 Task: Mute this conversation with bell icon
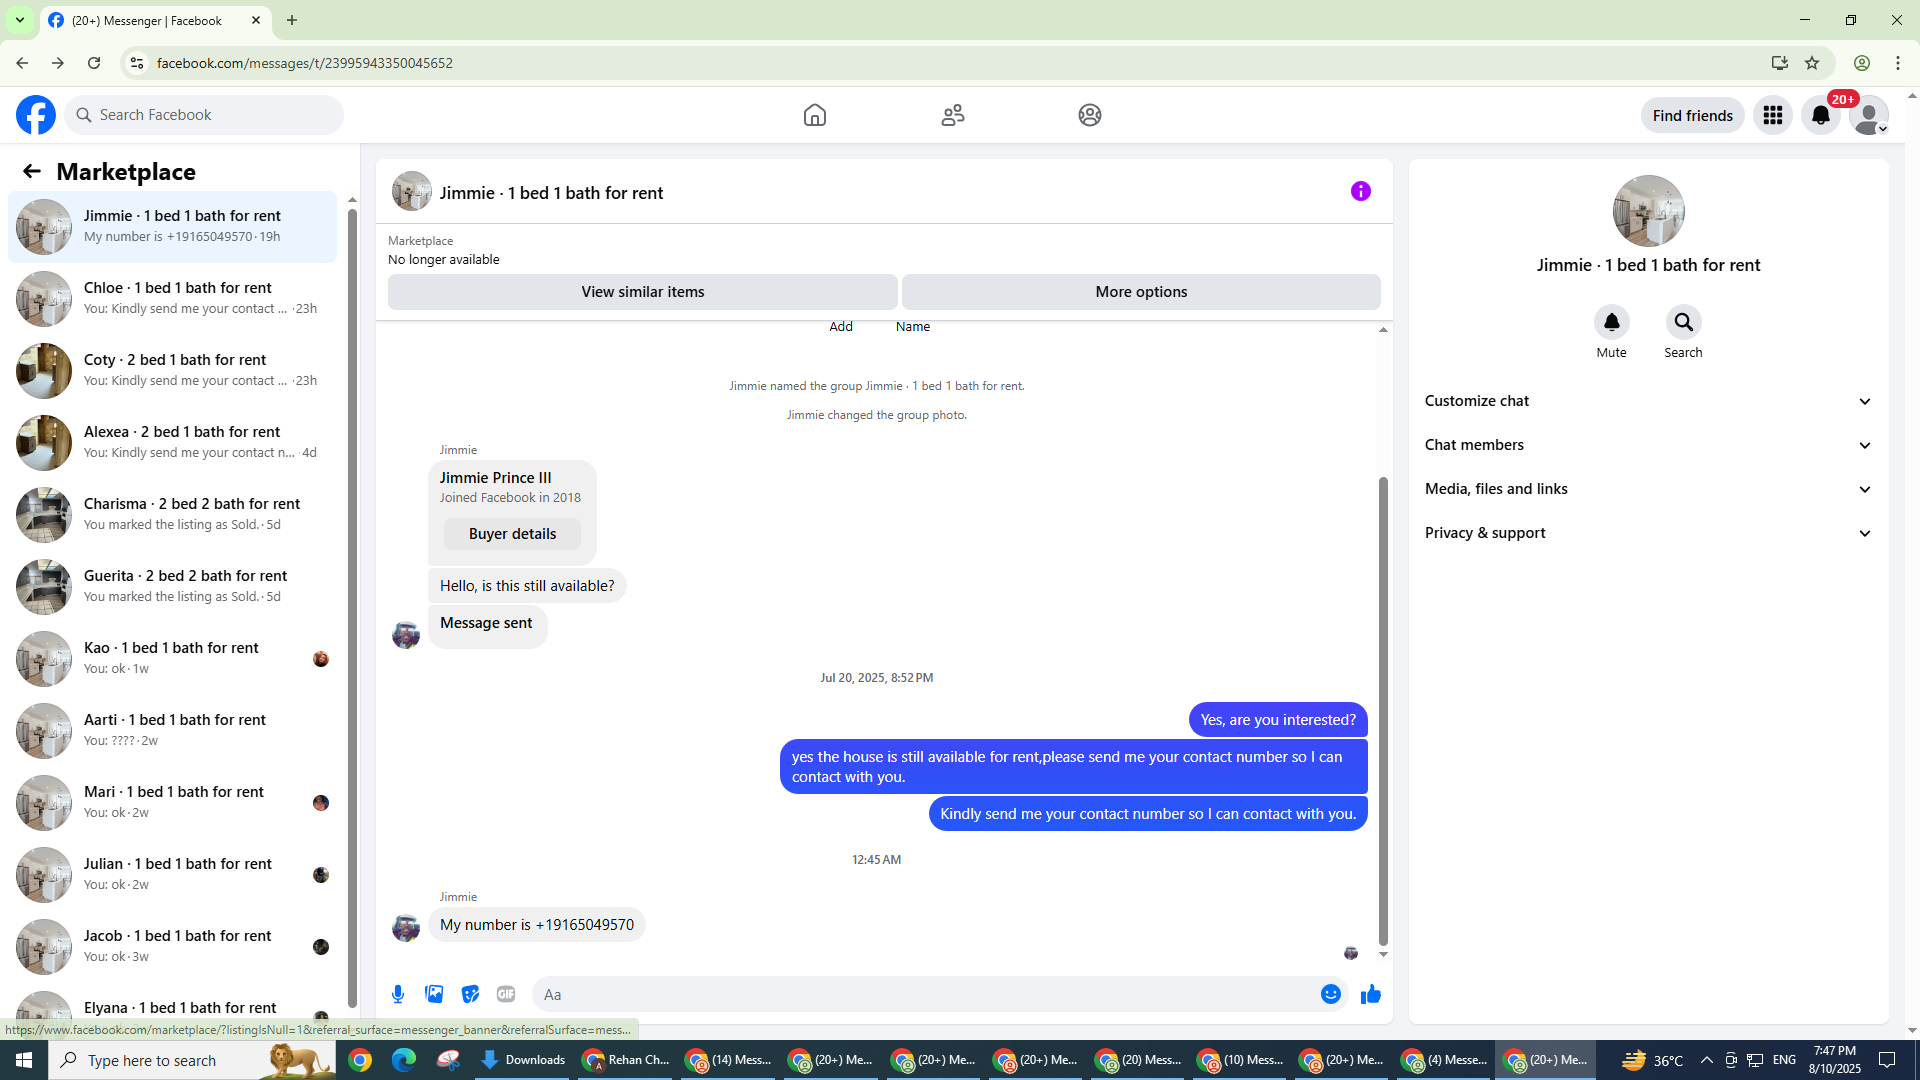(1611, 323)
